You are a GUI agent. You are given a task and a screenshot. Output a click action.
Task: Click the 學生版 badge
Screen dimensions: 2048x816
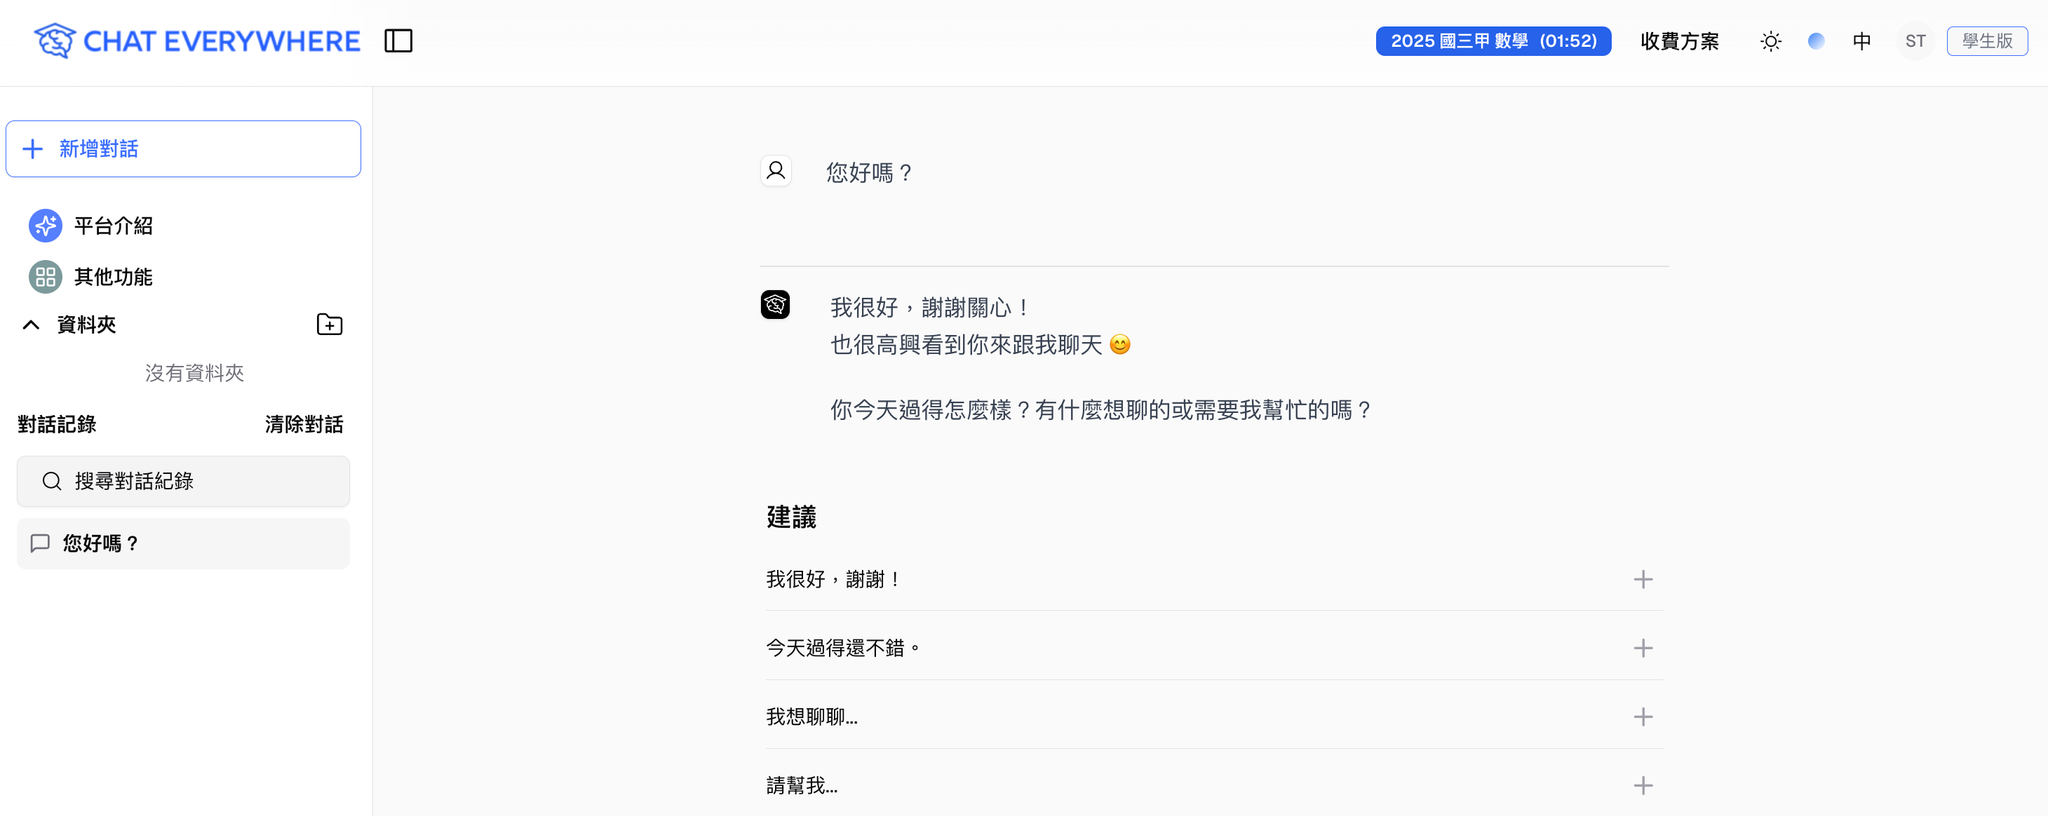click(1987, 41)
